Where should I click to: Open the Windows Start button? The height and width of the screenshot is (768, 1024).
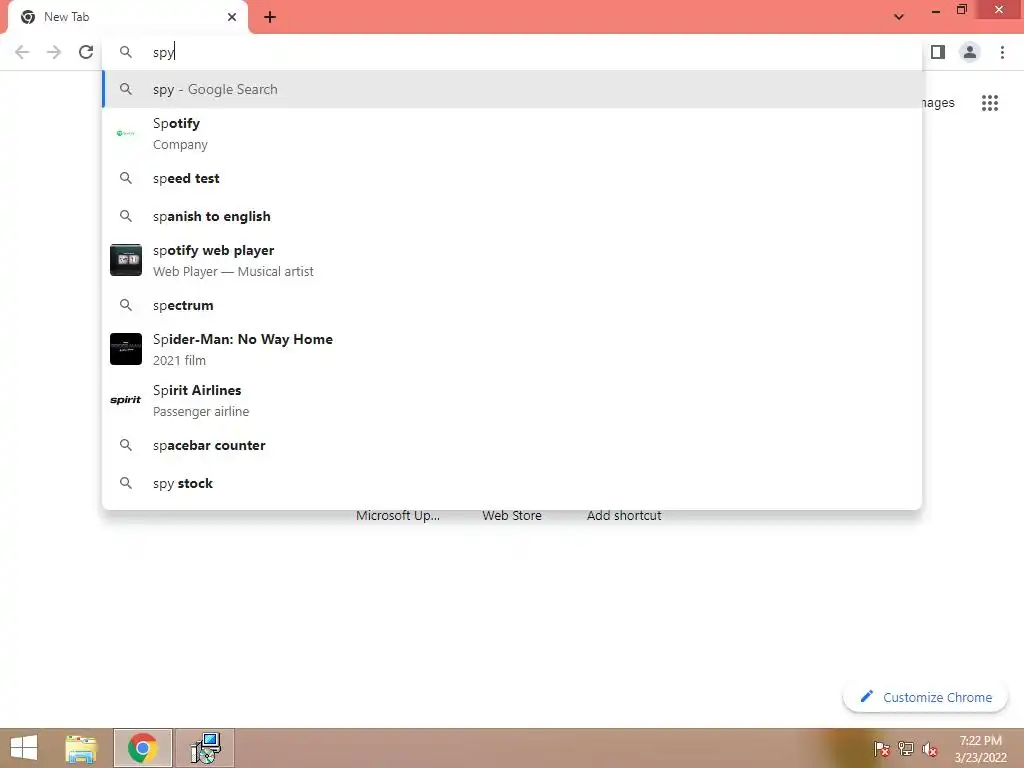[x=24, y=748]
